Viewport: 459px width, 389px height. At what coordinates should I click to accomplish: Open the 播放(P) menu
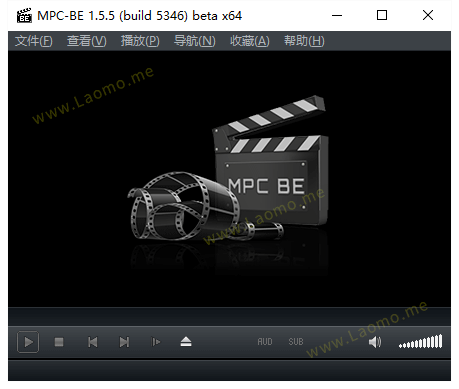[140, 41]
